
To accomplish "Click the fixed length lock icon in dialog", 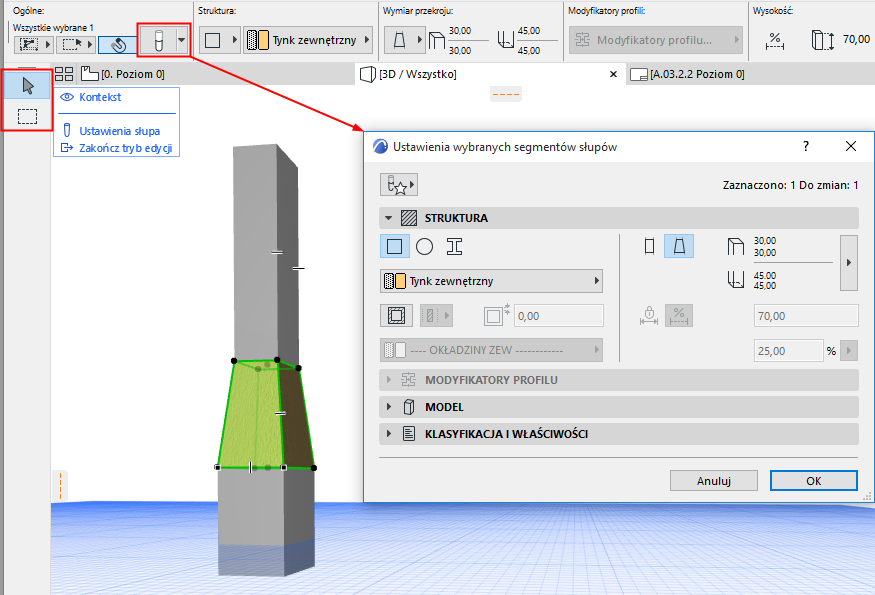I will tap(649, 315).
